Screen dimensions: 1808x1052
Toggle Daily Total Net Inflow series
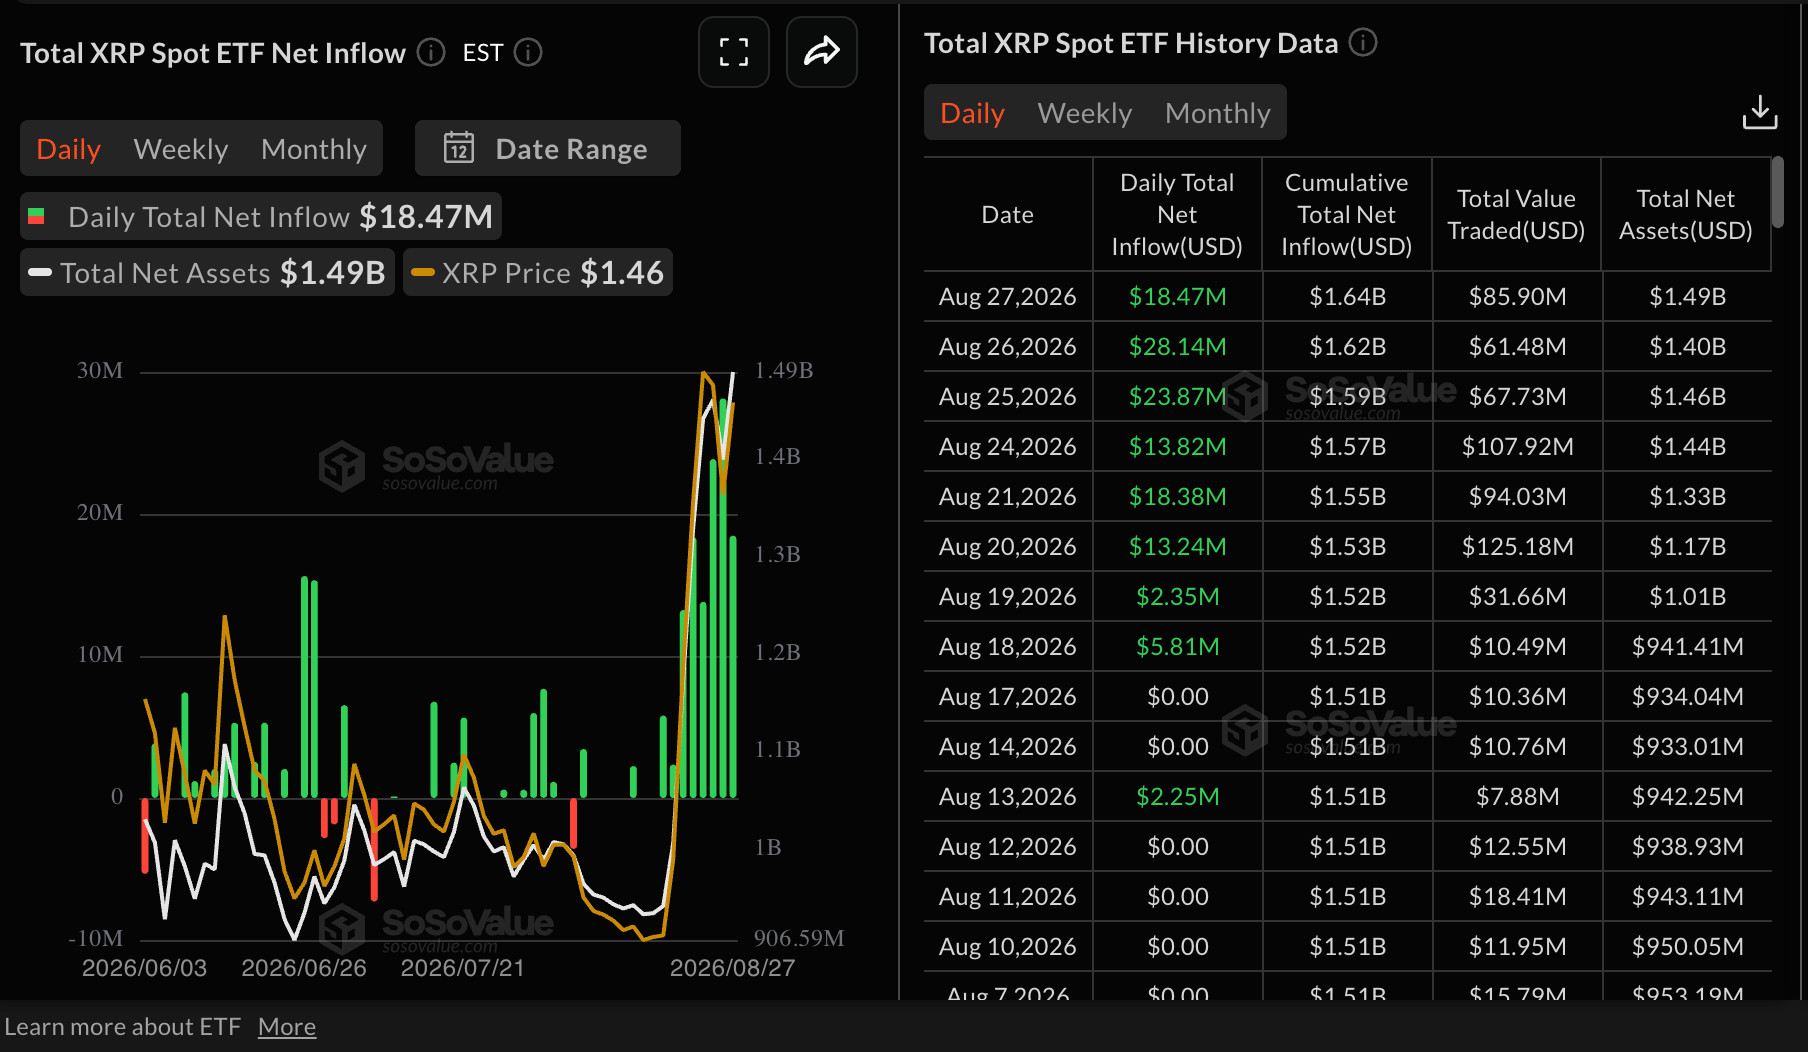point(261,216)
